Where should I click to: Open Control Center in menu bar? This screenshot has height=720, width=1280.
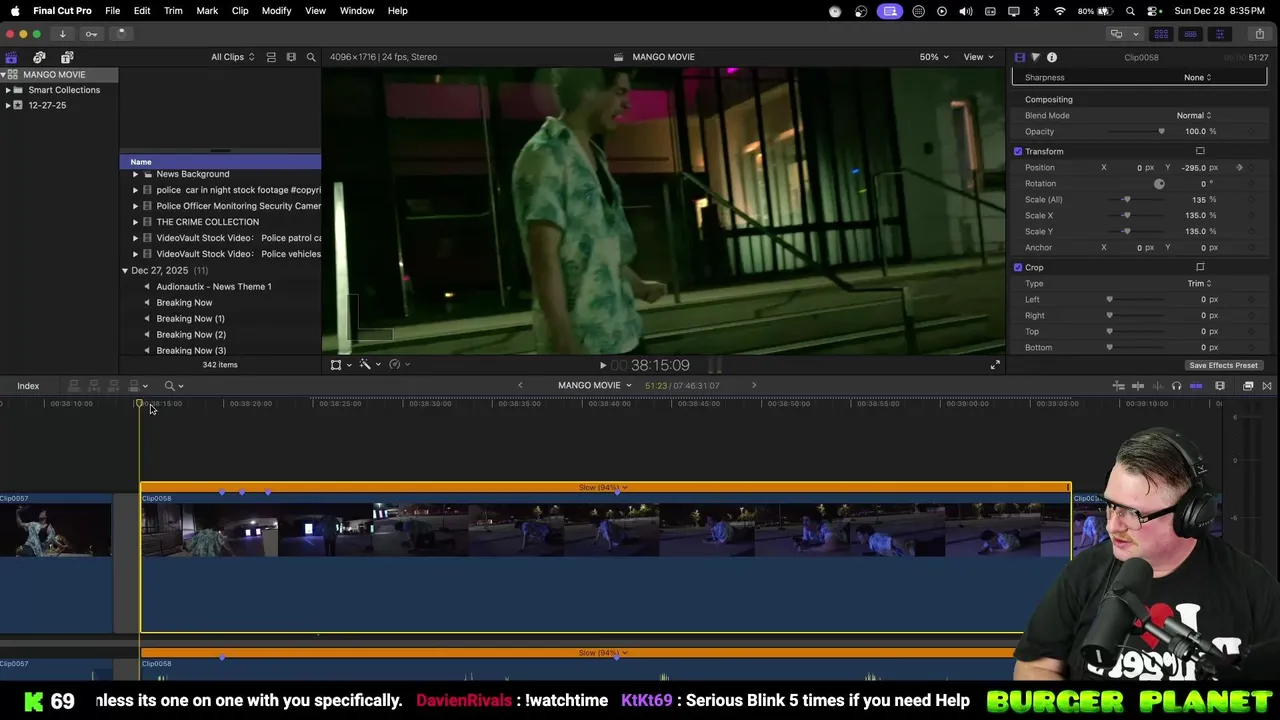(1153, 11)
